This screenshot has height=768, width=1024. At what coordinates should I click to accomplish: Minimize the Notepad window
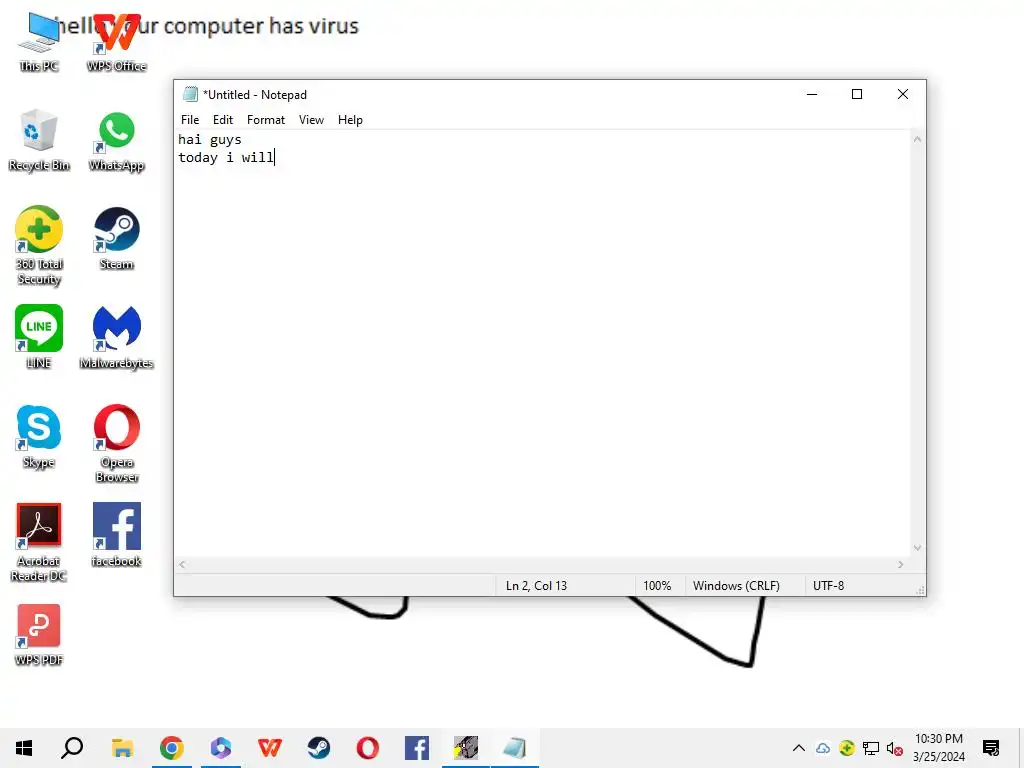tap(812, 95)
